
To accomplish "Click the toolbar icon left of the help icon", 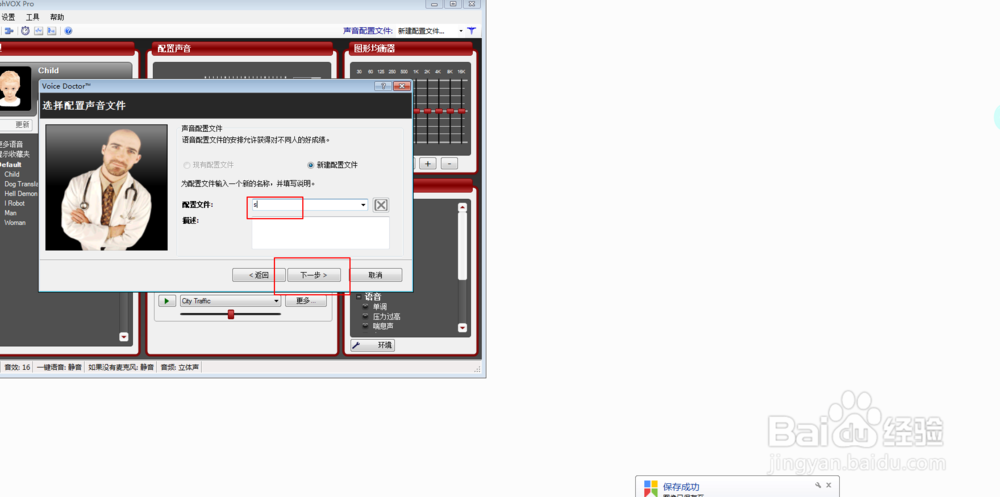I will tap(52, 31).
